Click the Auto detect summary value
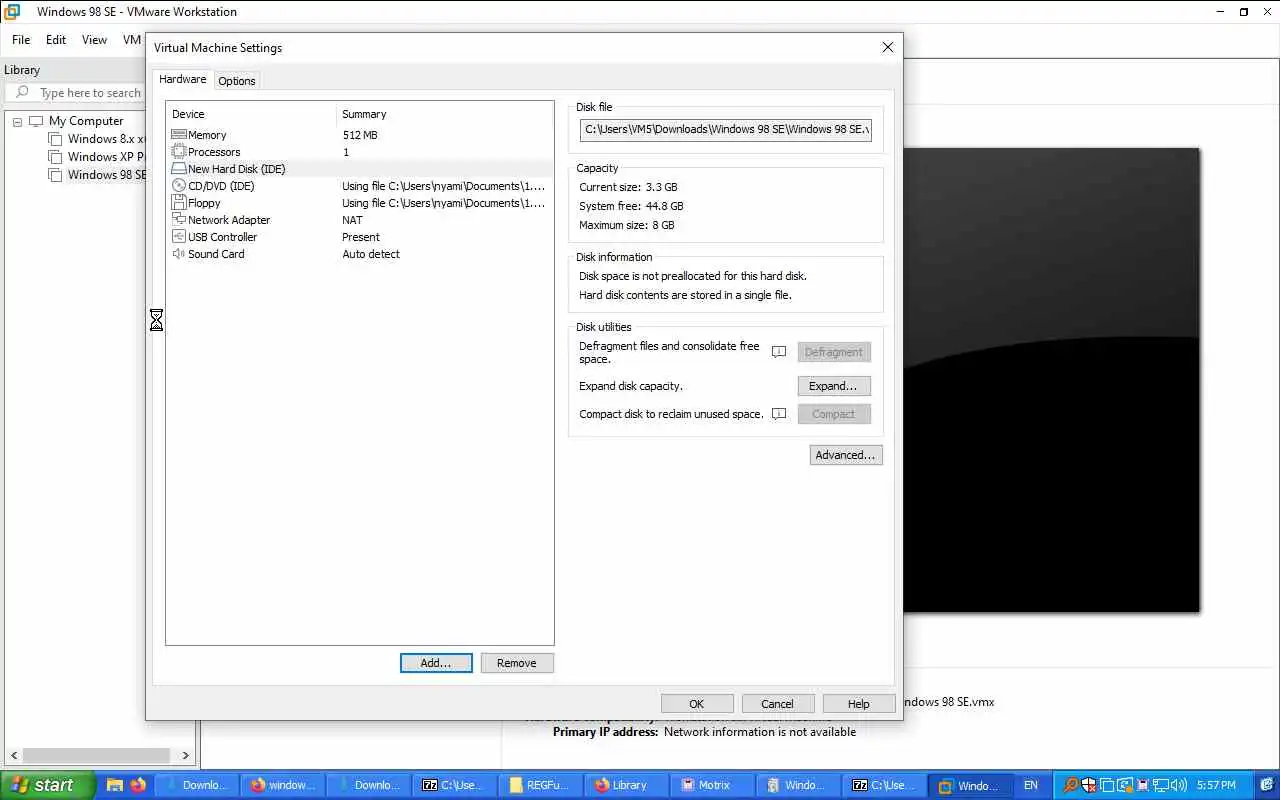Viewport: 1280px width, 800px height. tap(371, 254)
